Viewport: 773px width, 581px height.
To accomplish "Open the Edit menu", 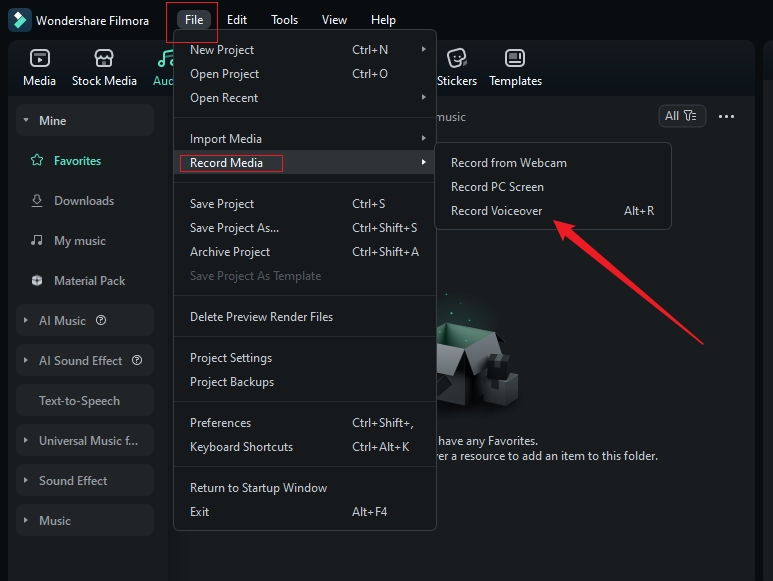I will [x=237, y=20].
